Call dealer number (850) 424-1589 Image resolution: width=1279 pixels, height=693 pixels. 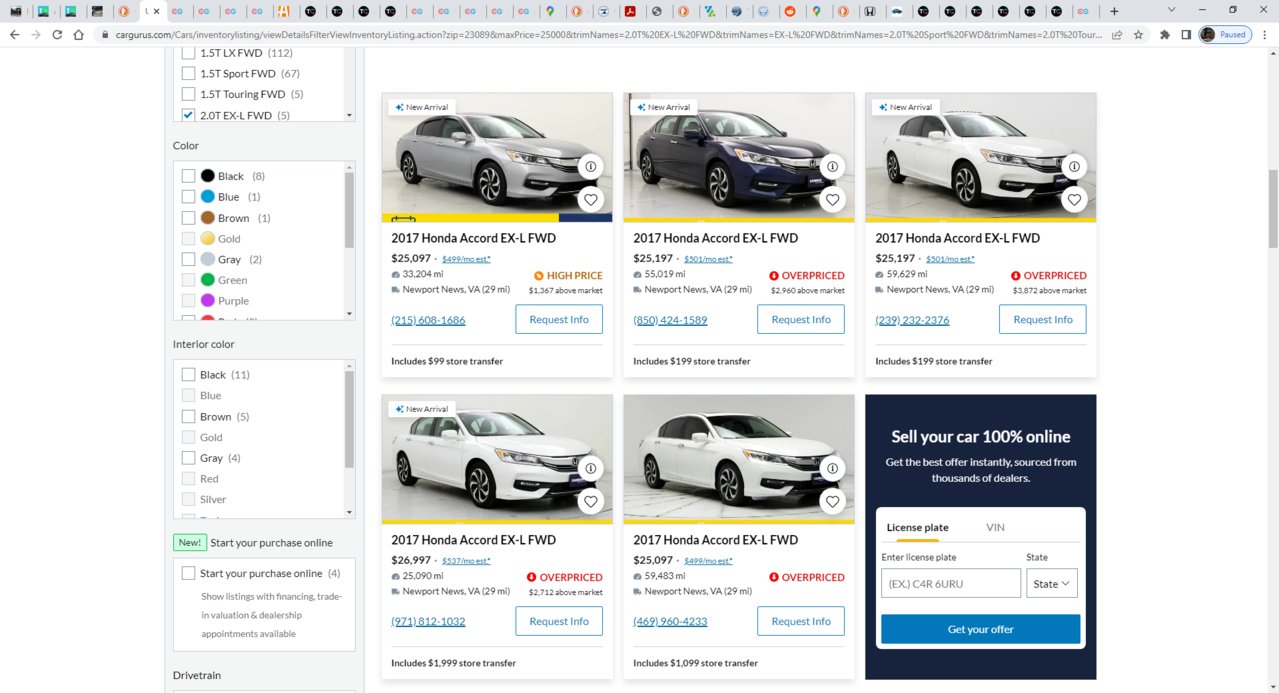pyautogui.click(x=670, y=320)
